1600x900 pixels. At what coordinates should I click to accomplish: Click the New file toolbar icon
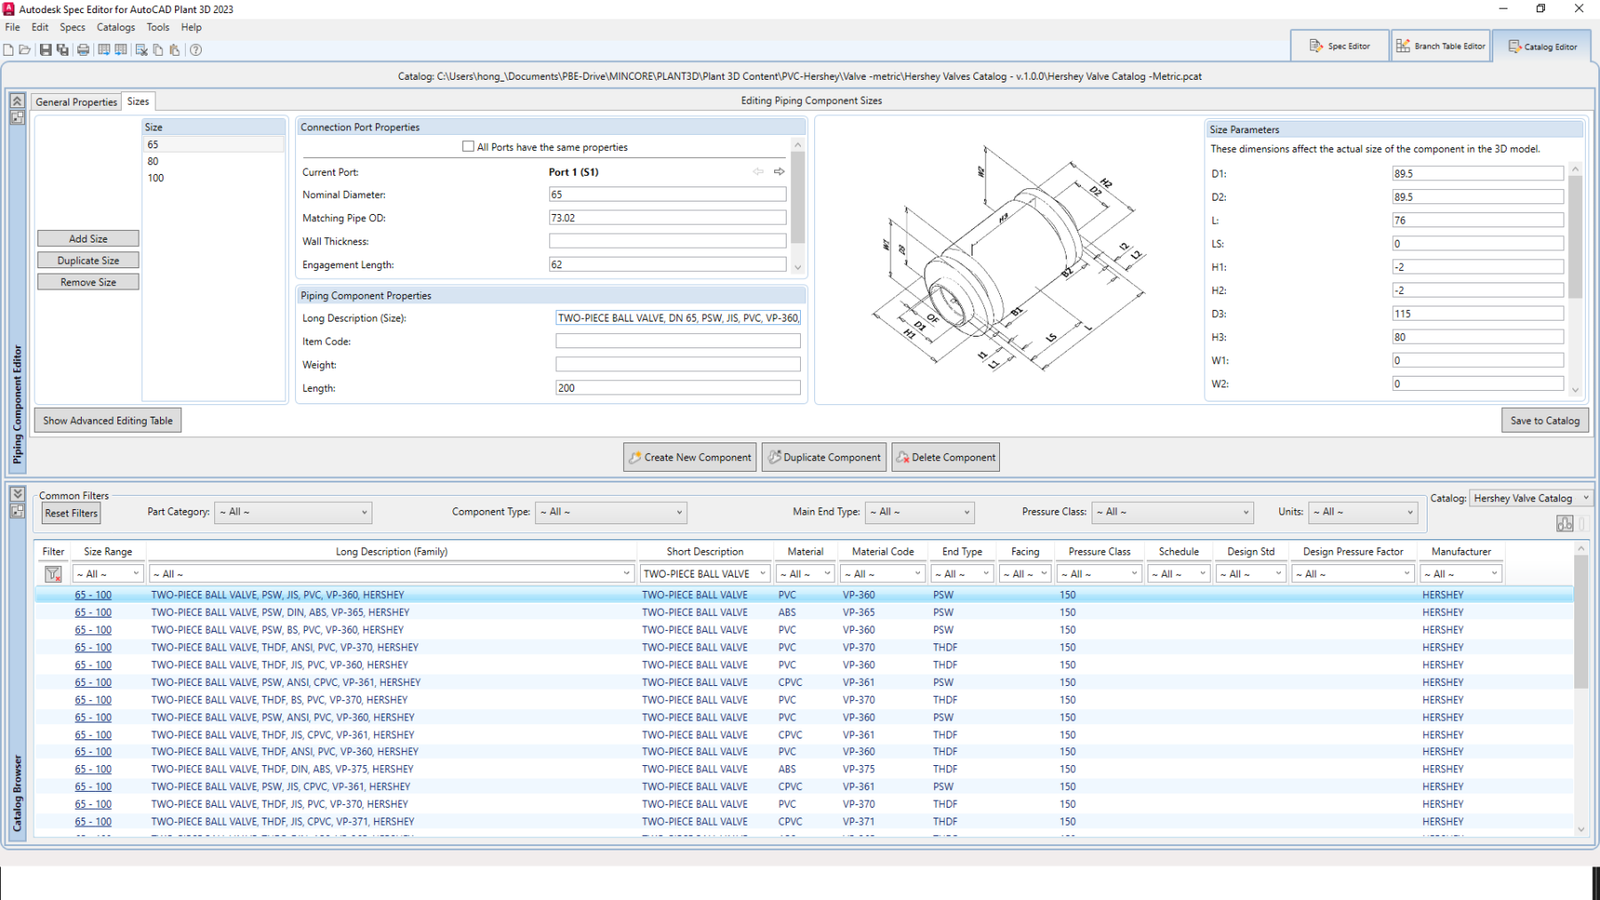pyautogui.click(x=9, y=50)
